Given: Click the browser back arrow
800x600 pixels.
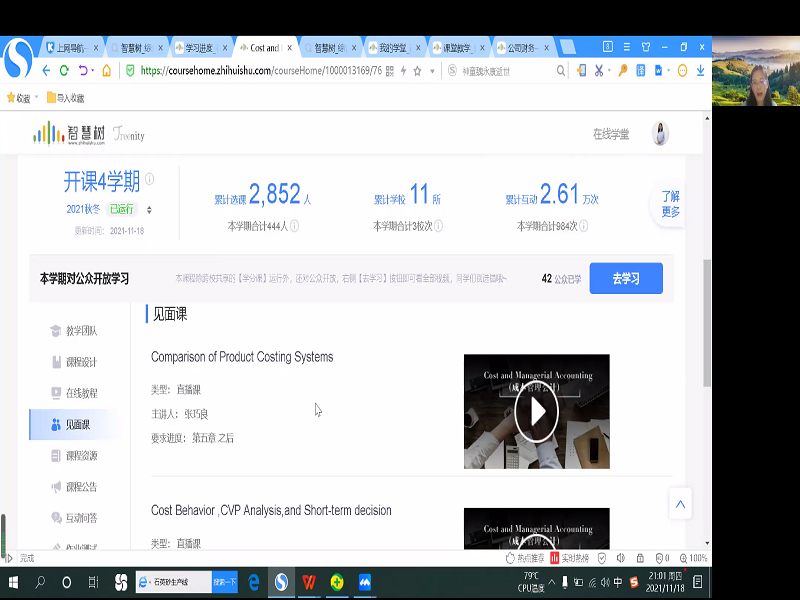Looking at the screenshot, I should click(x=46, y=71).
